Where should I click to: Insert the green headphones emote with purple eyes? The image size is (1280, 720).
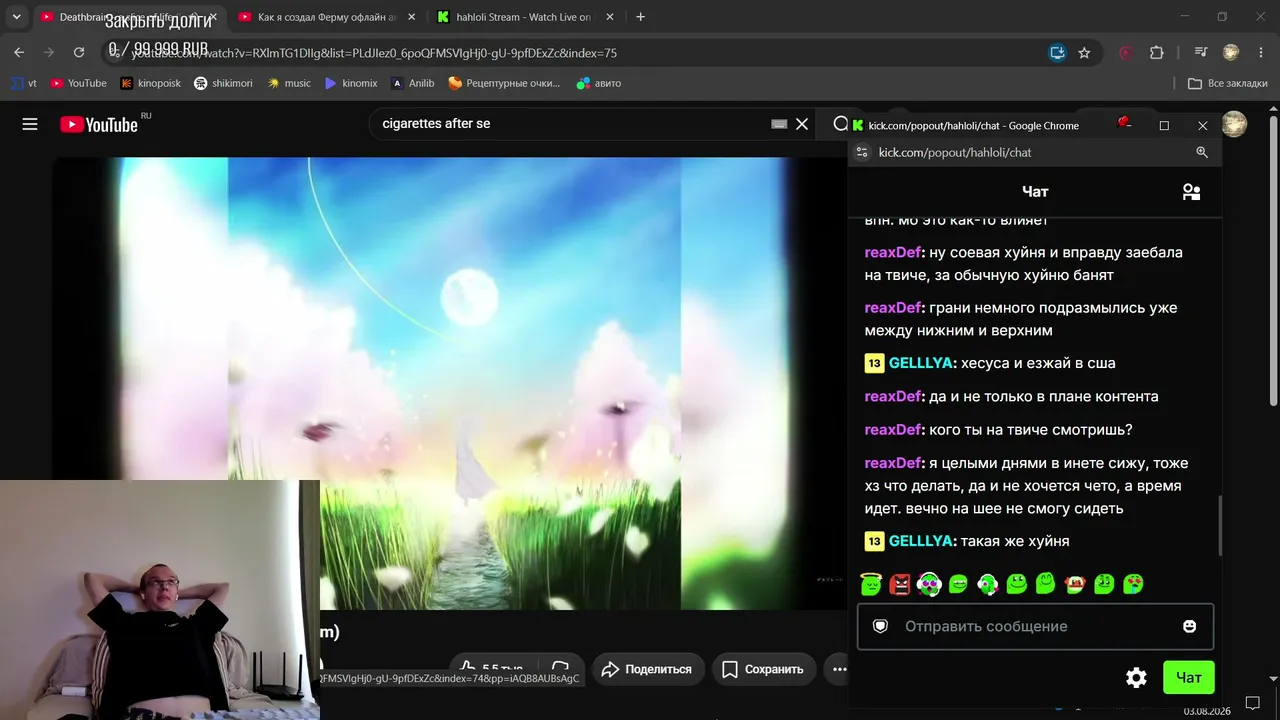[929, 584]
